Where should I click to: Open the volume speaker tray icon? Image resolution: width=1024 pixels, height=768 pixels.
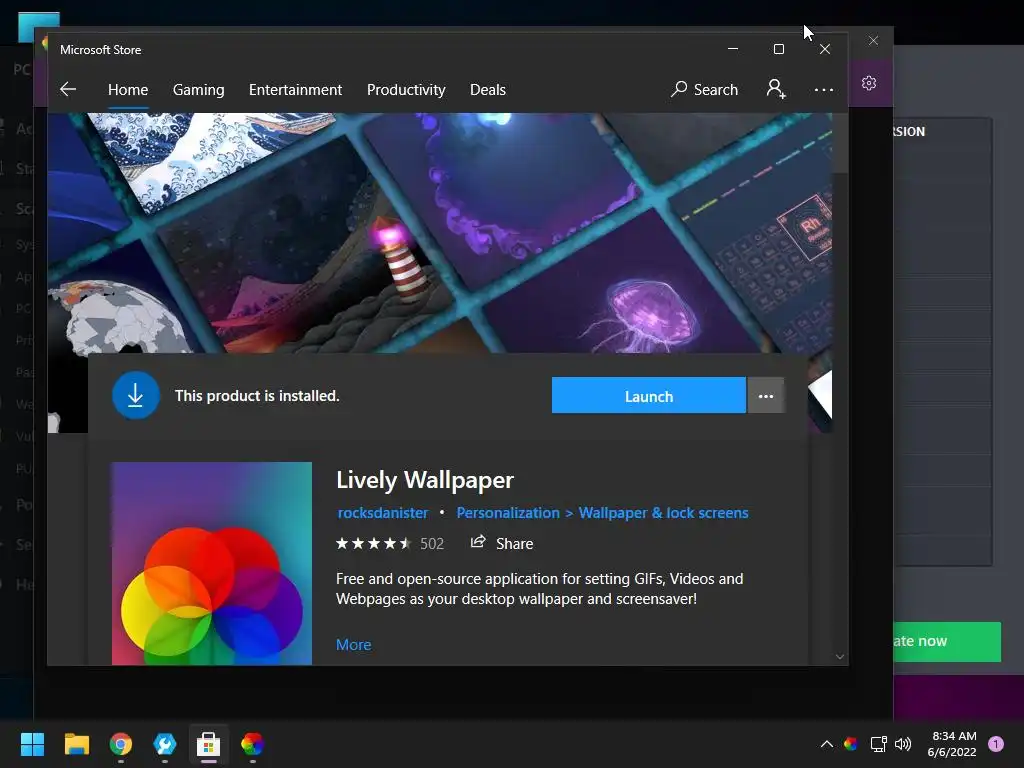[903, 744]
